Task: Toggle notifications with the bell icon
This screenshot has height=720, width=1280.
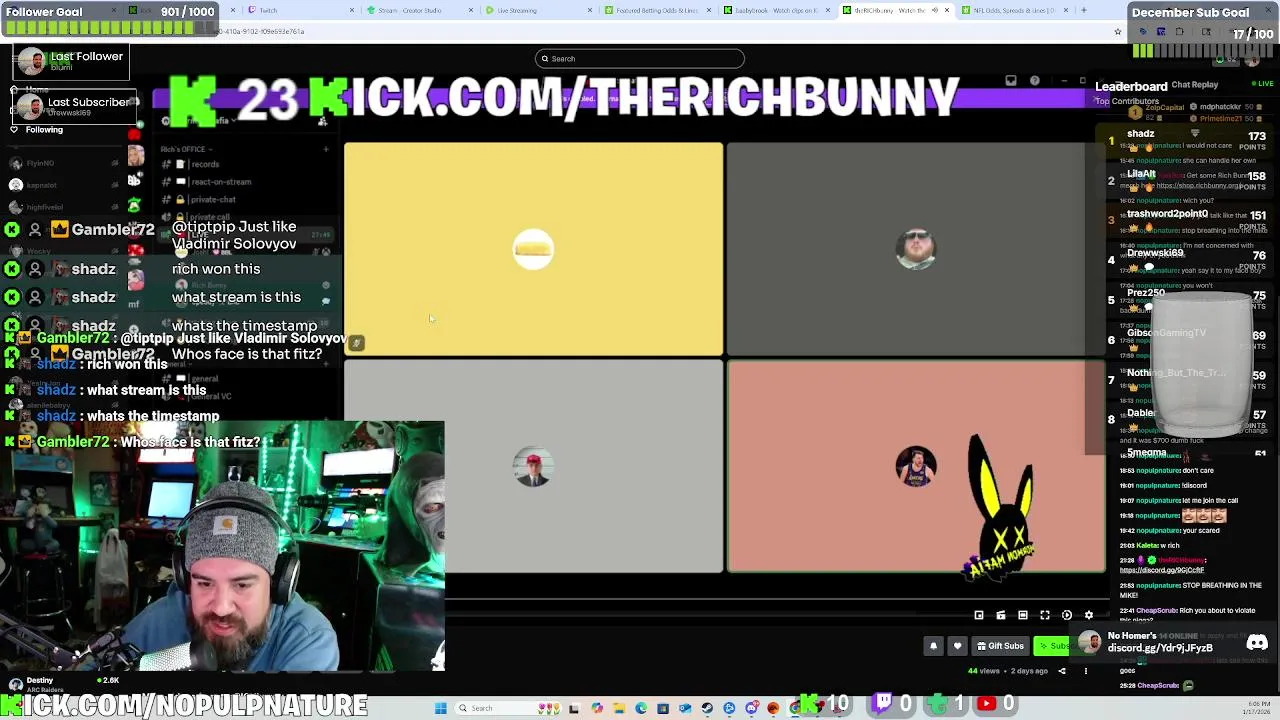Action: [x=933, y=646]
